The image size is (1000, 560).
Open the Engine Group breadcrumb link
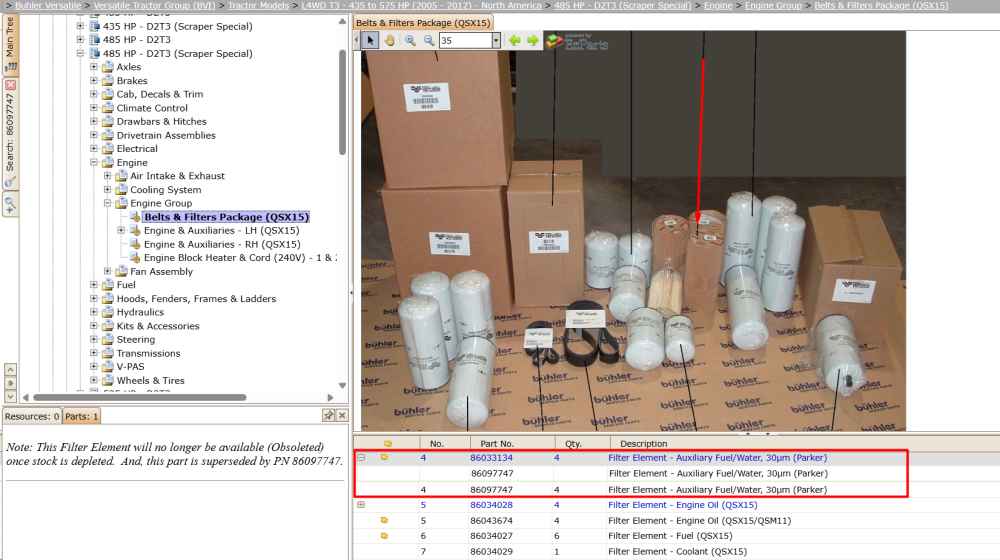tap(773, 5)
